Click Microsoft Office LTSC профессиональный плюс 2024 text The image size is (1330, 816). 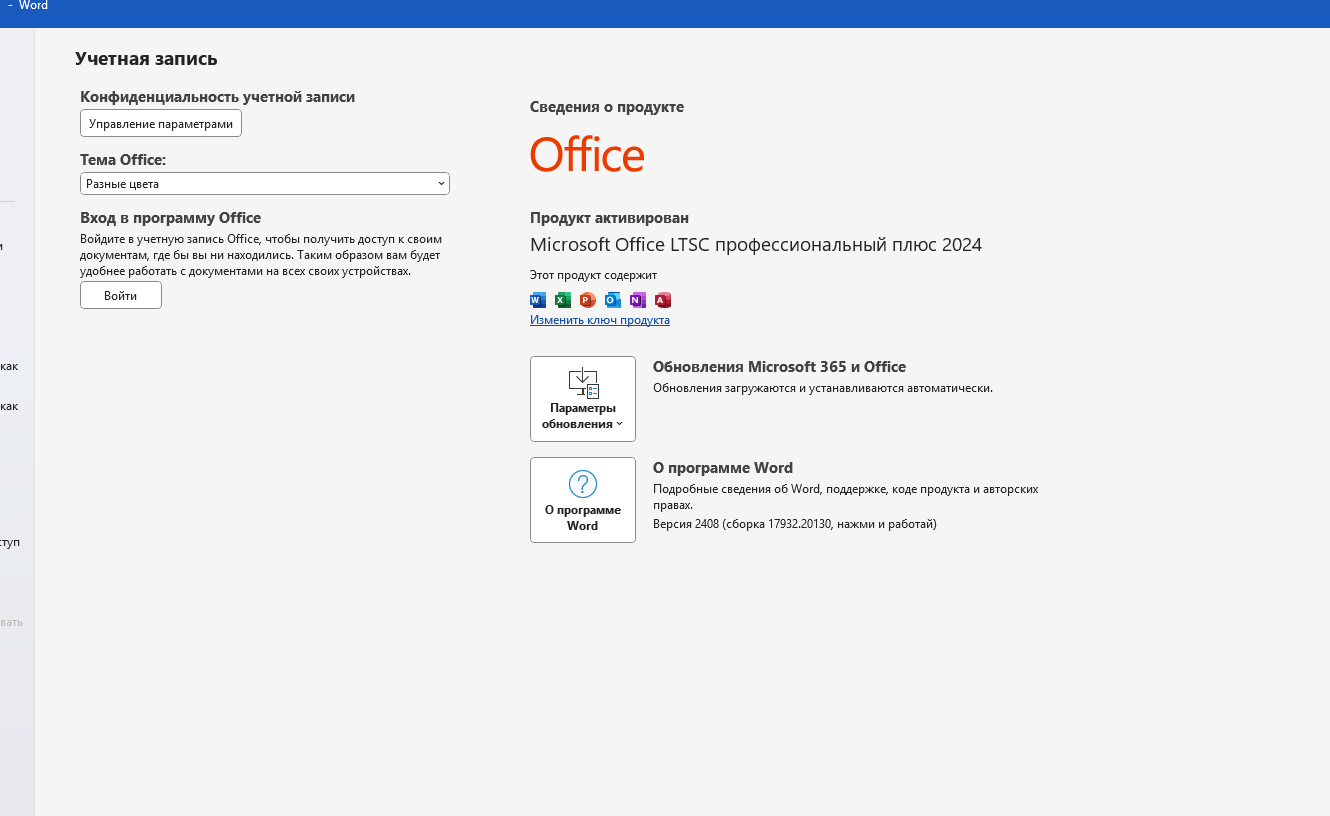[x=756, y=245]
